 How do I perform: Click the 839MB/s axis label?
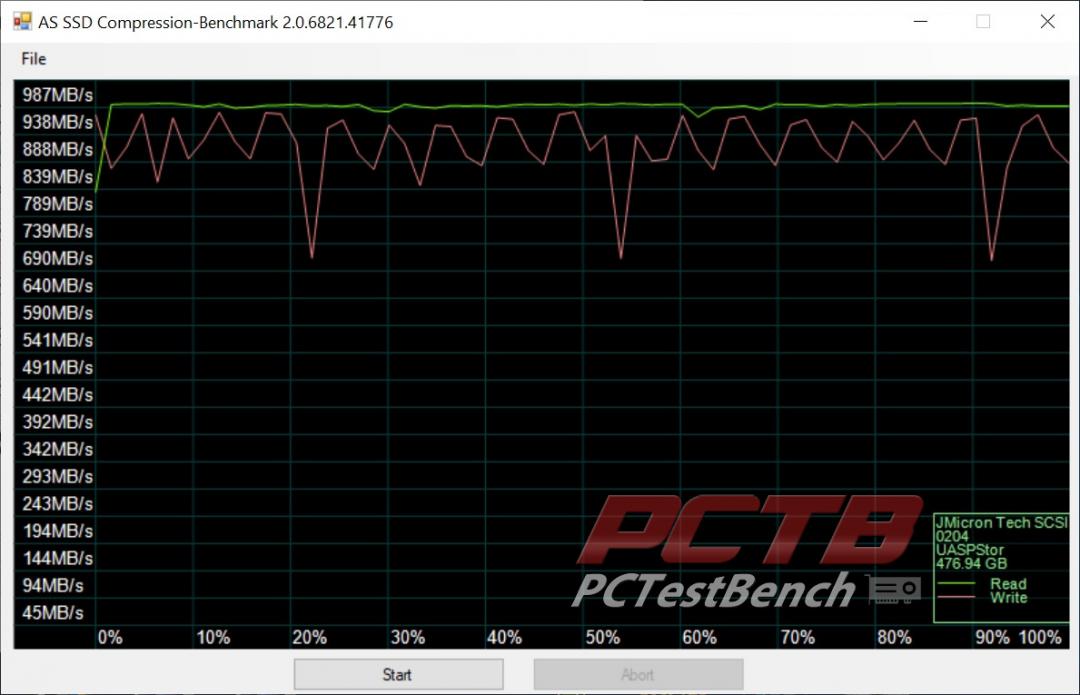click(57, 177)
